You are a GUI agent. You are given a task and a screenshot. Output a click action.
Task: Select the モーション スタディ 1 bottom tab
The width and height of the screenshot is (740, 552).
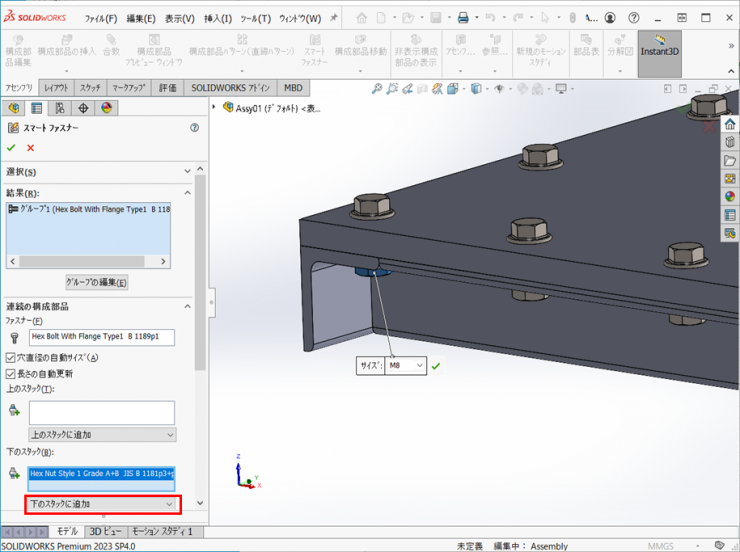point(162,532)
